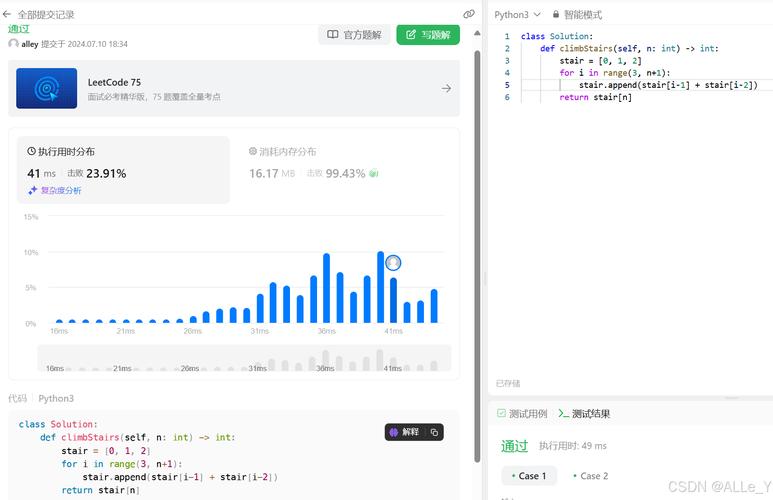The width and height of the screenshot is (773, 500).
Task: Click the mini overview range slider under chart
Action: (x=245, y=358)
